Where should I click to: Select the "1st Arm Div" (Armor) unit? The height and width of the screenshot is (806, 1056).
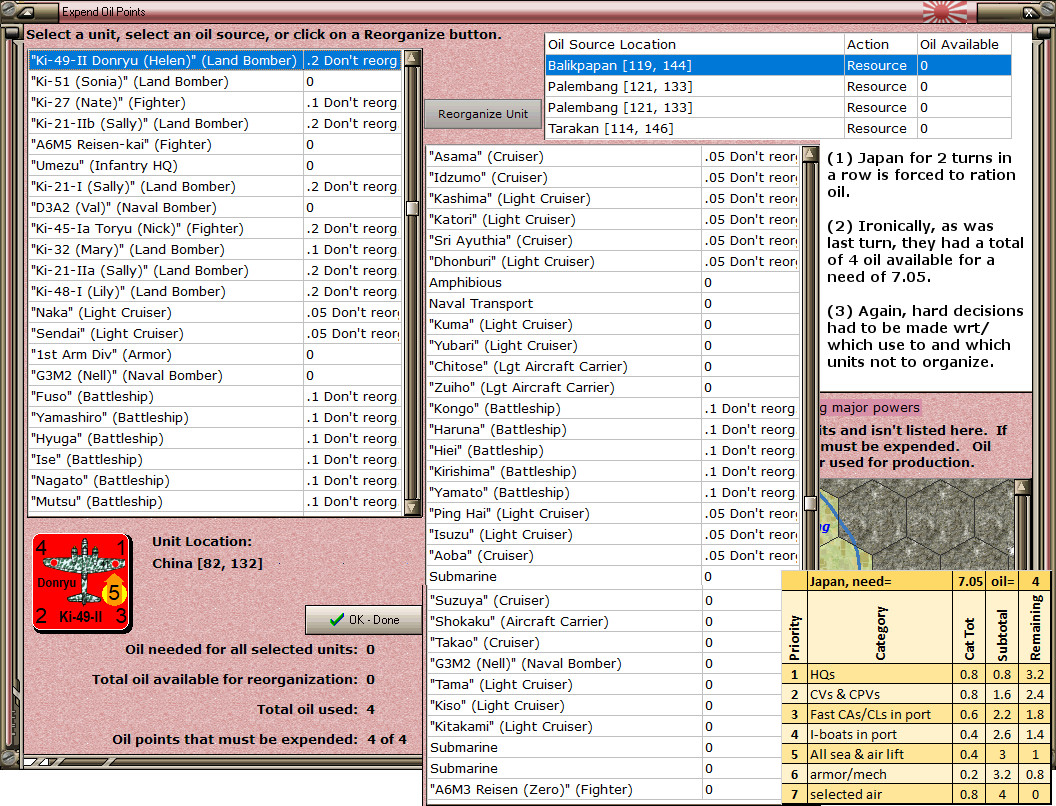[x=215, y=354]
